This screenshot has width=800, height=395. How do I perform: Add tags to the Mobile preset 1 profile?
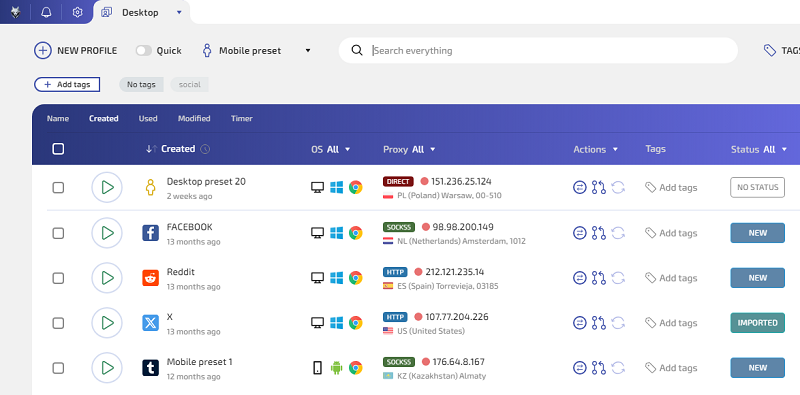671,368
